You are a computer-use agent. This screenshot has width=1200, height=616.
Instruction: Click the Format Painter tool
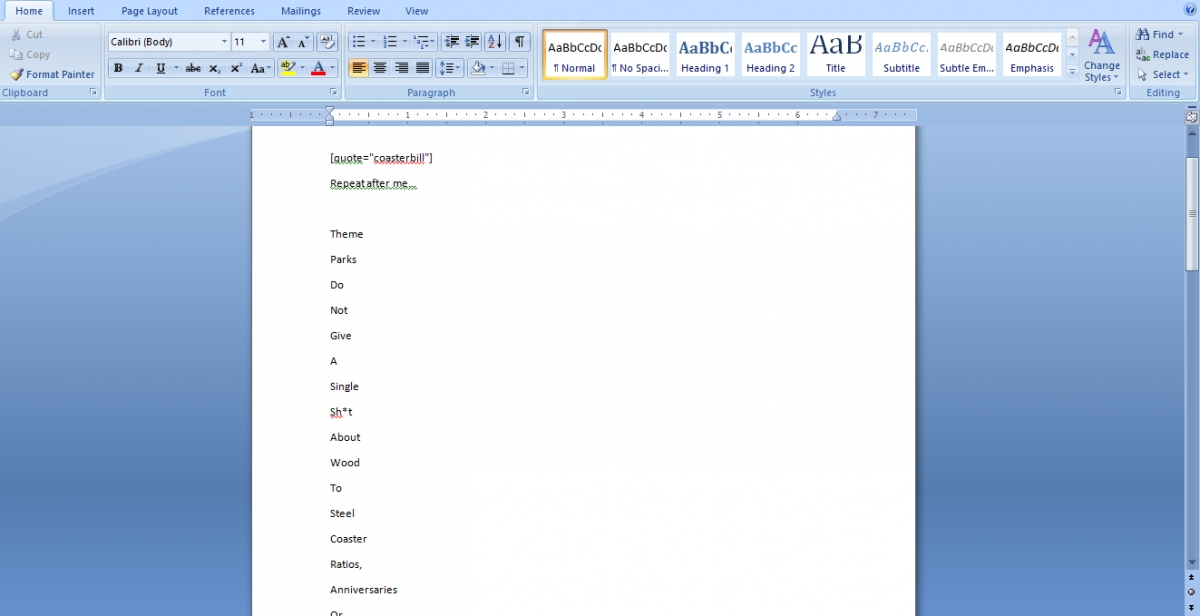coord(53,74)
